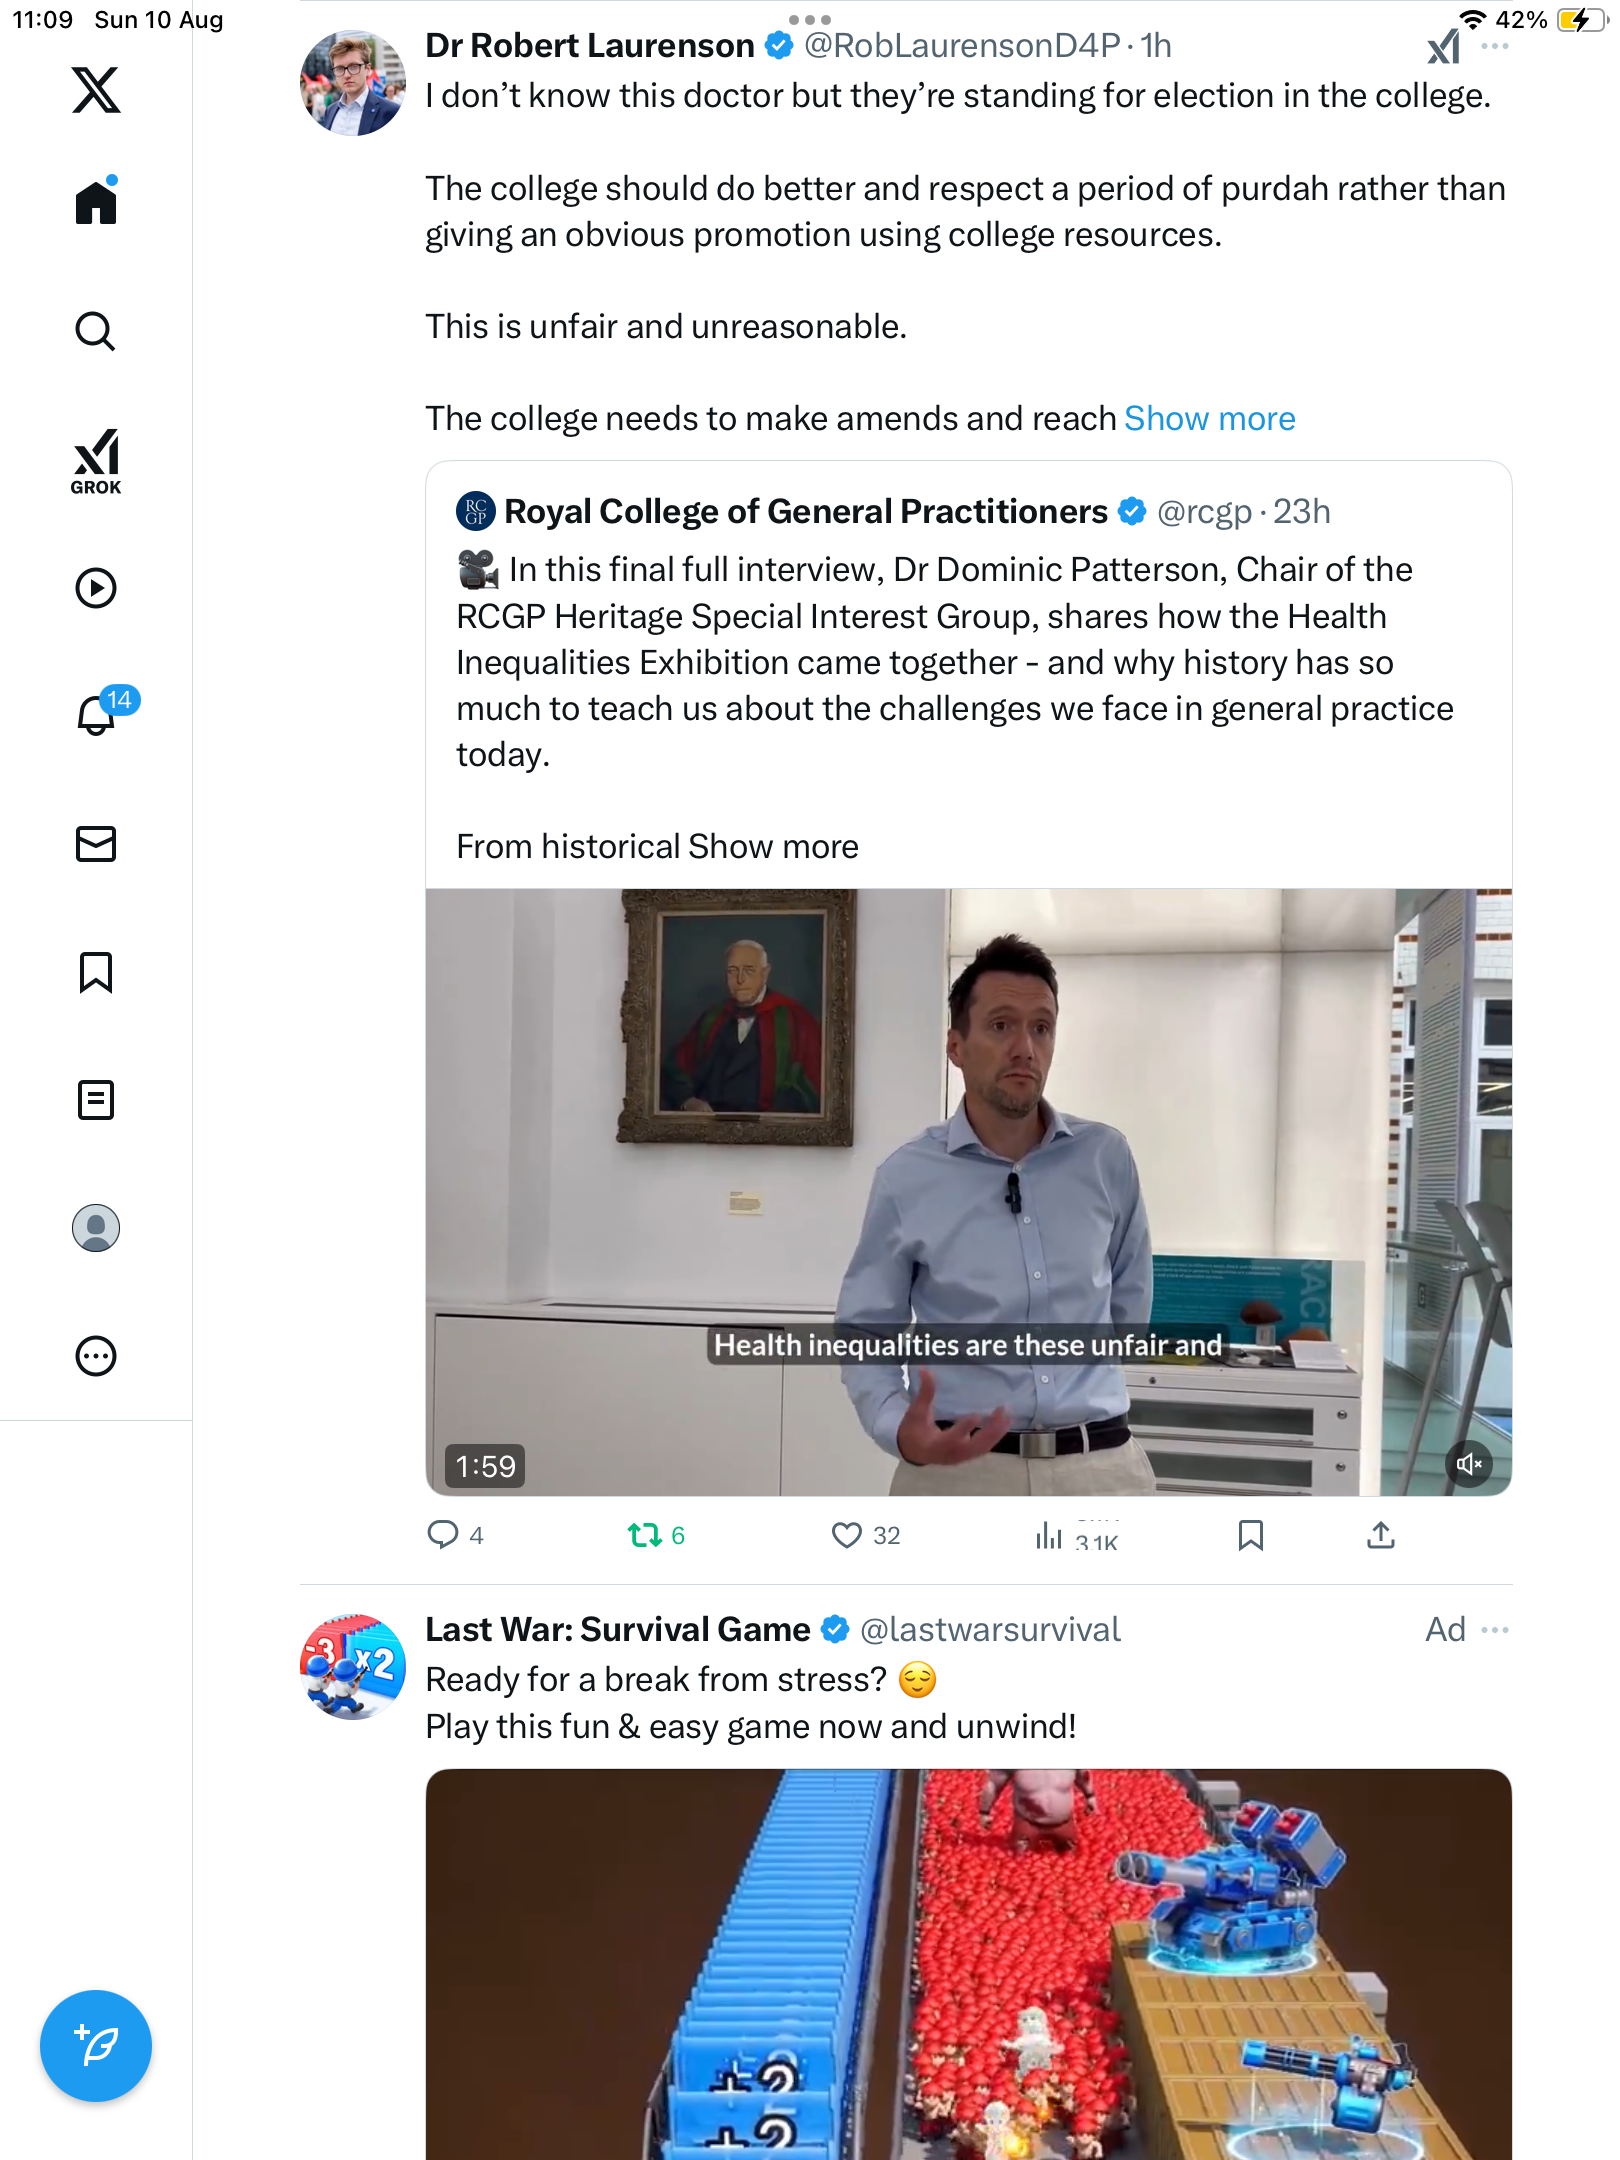Open the search magnifier in sidebar
This screenshot has width=1620, height=2160.
point(96,331)
